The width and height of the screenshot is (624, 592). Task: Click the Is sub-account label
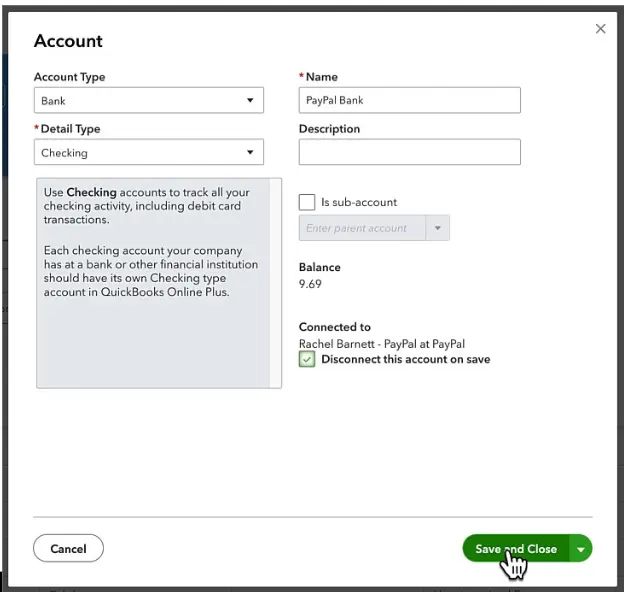pos(359,202)
